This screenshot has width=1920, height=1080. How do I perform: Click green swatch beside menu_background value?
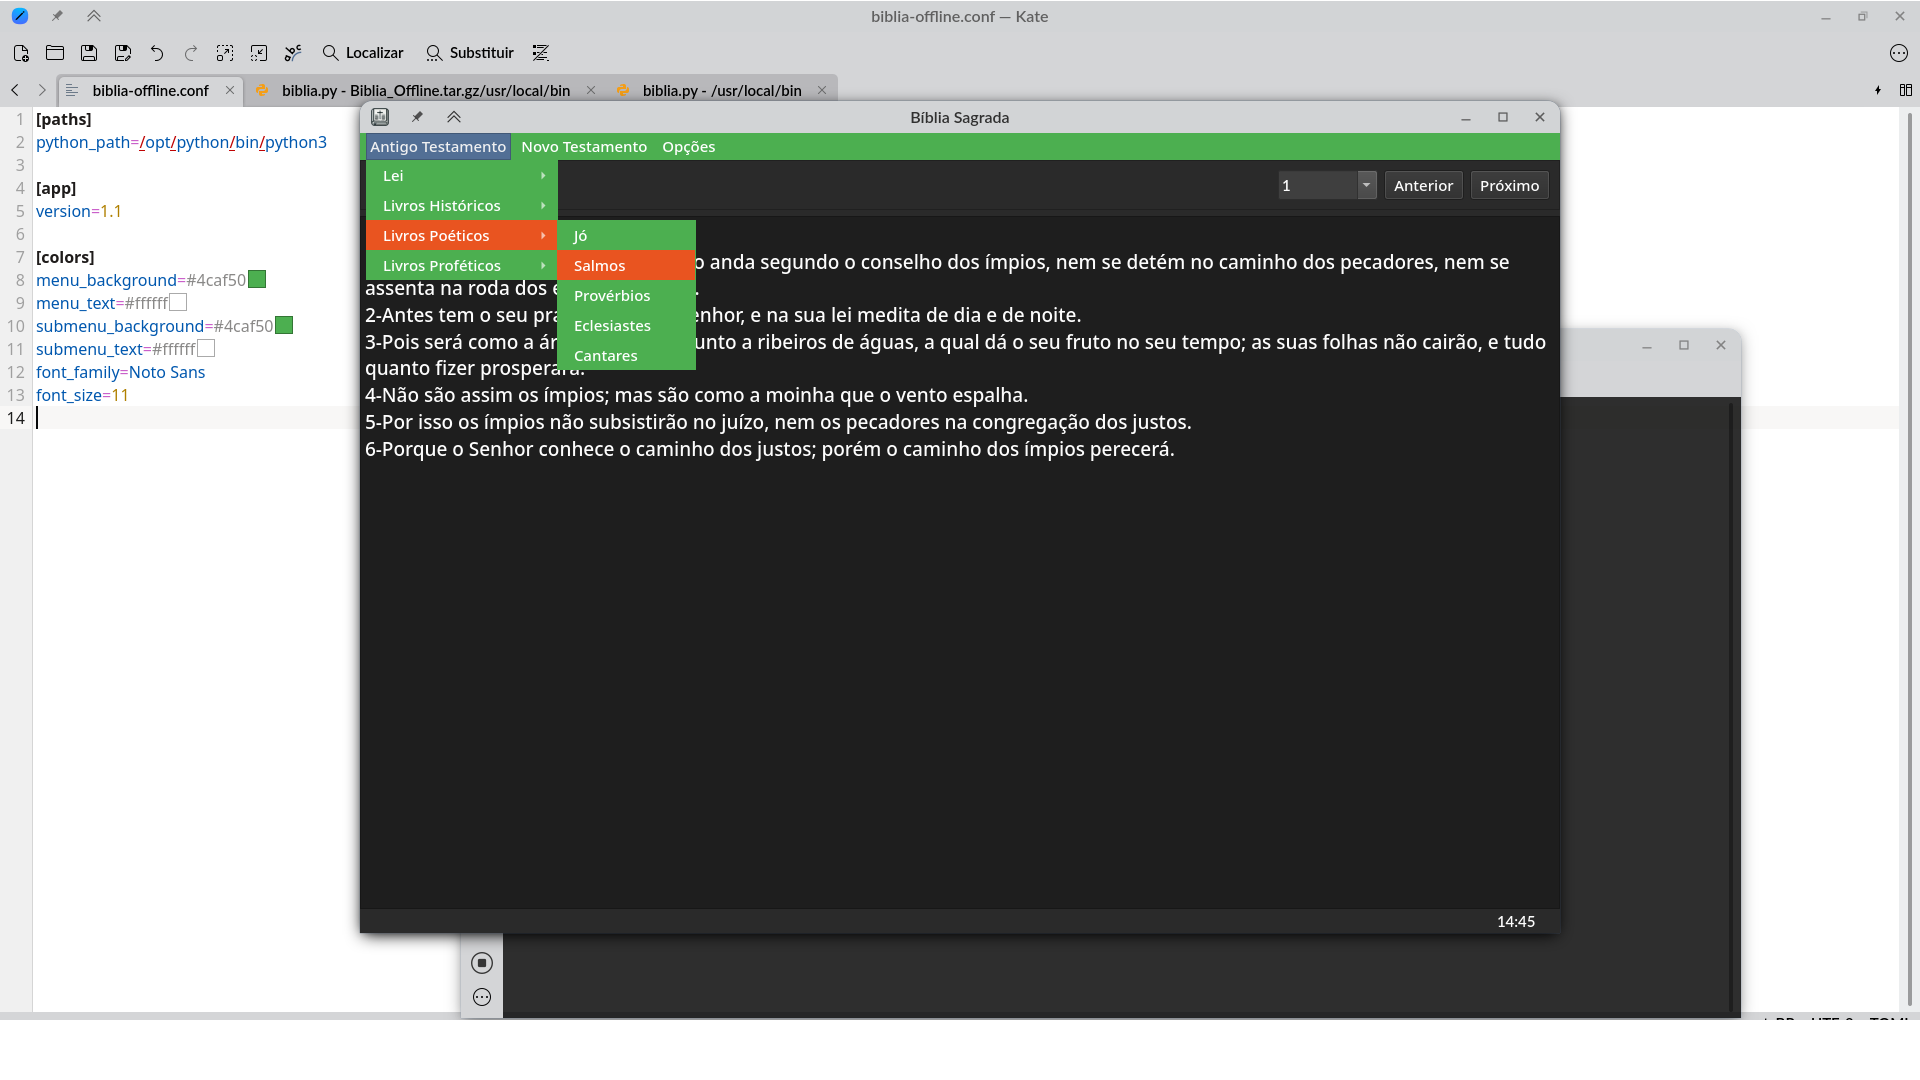[257, 280]
